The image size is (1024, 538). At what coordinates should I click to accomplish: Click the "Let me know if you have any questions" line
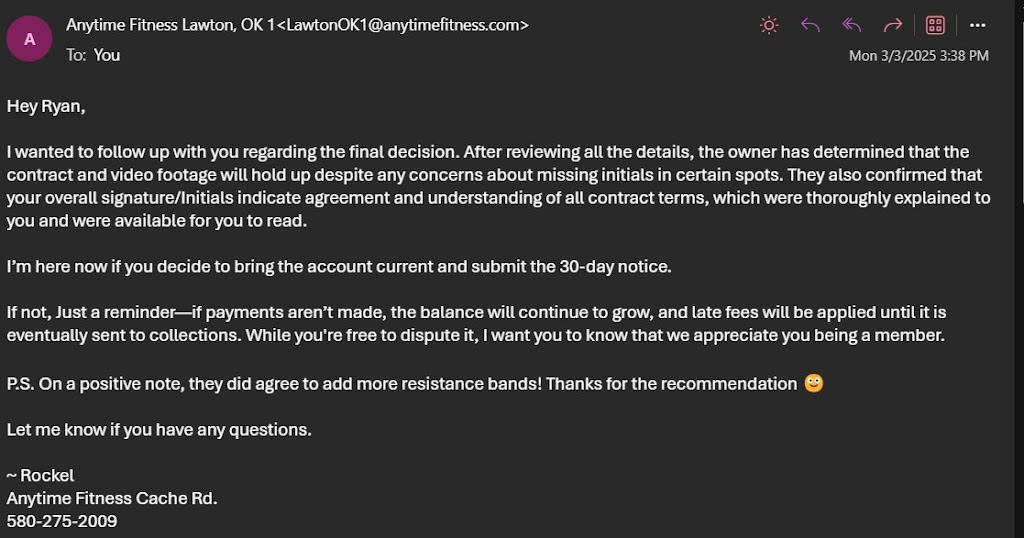click(x=159, y=429)
